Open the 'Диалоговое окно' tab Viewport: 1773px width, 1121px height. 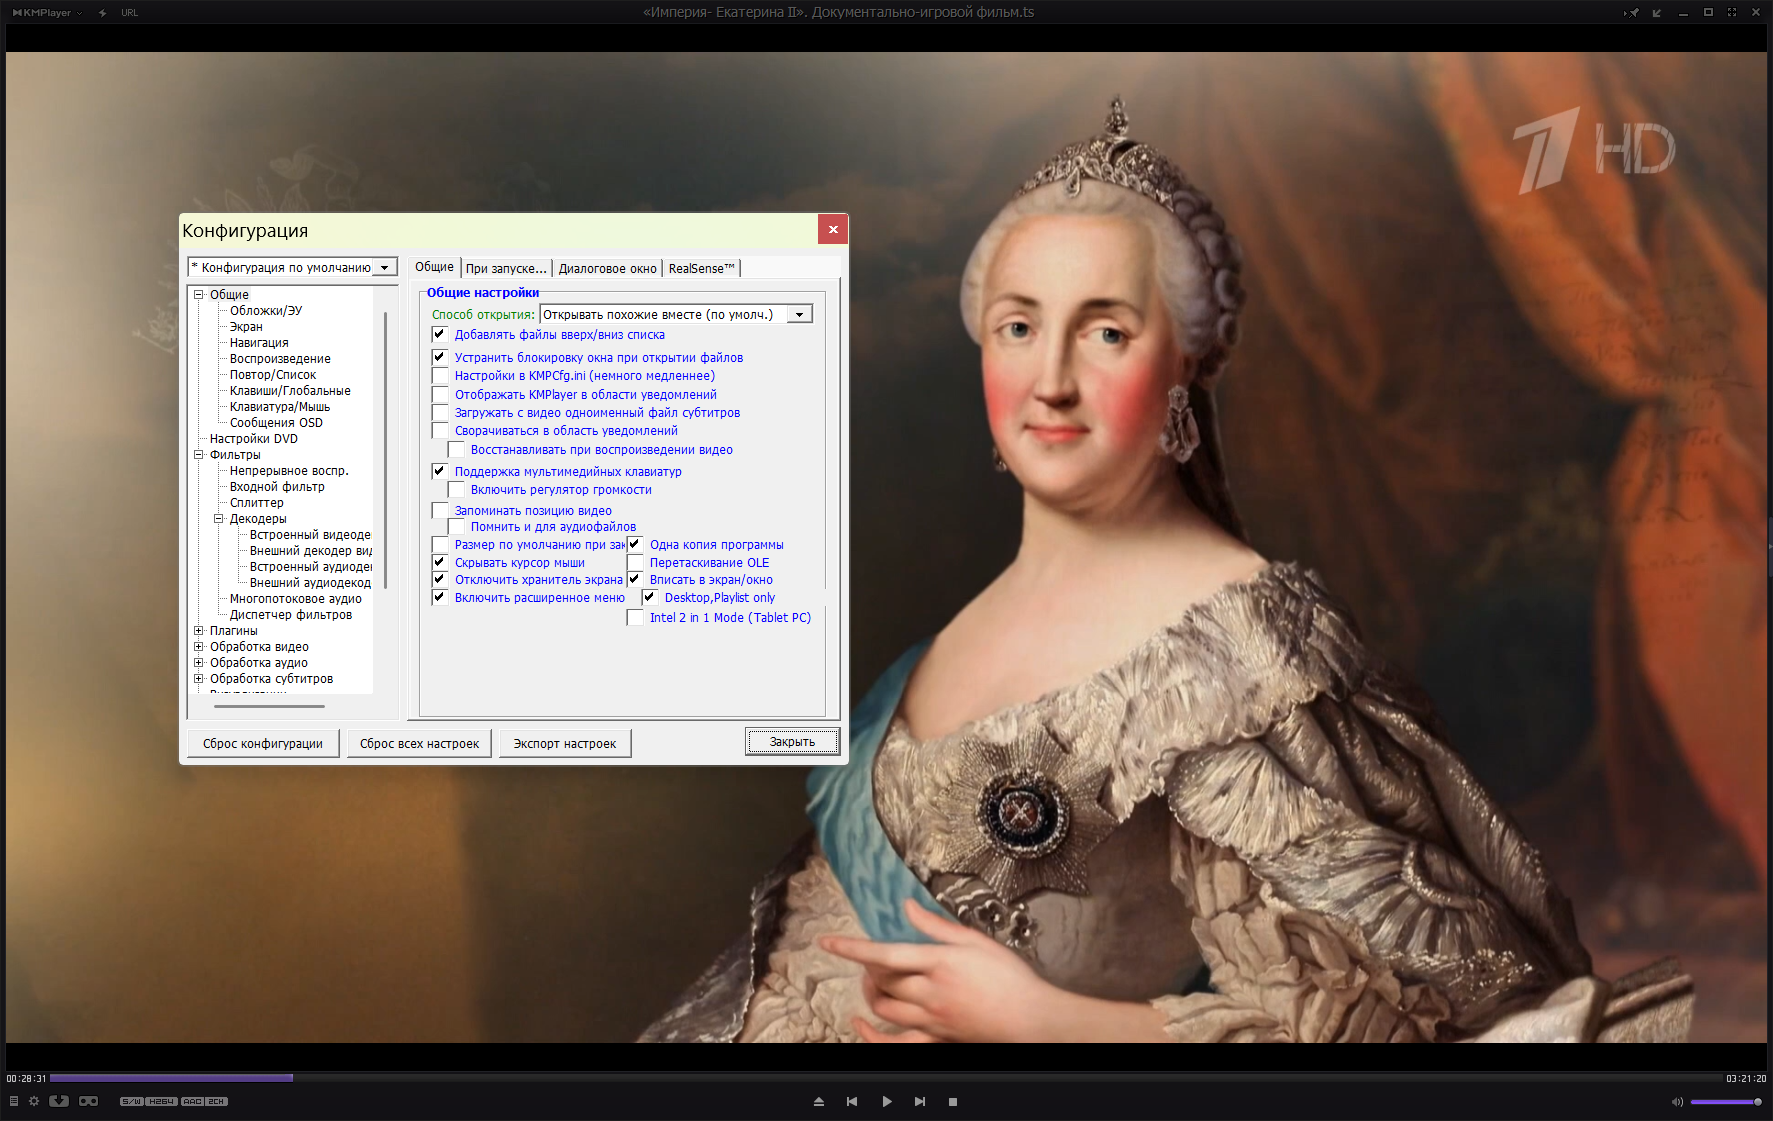607,268
